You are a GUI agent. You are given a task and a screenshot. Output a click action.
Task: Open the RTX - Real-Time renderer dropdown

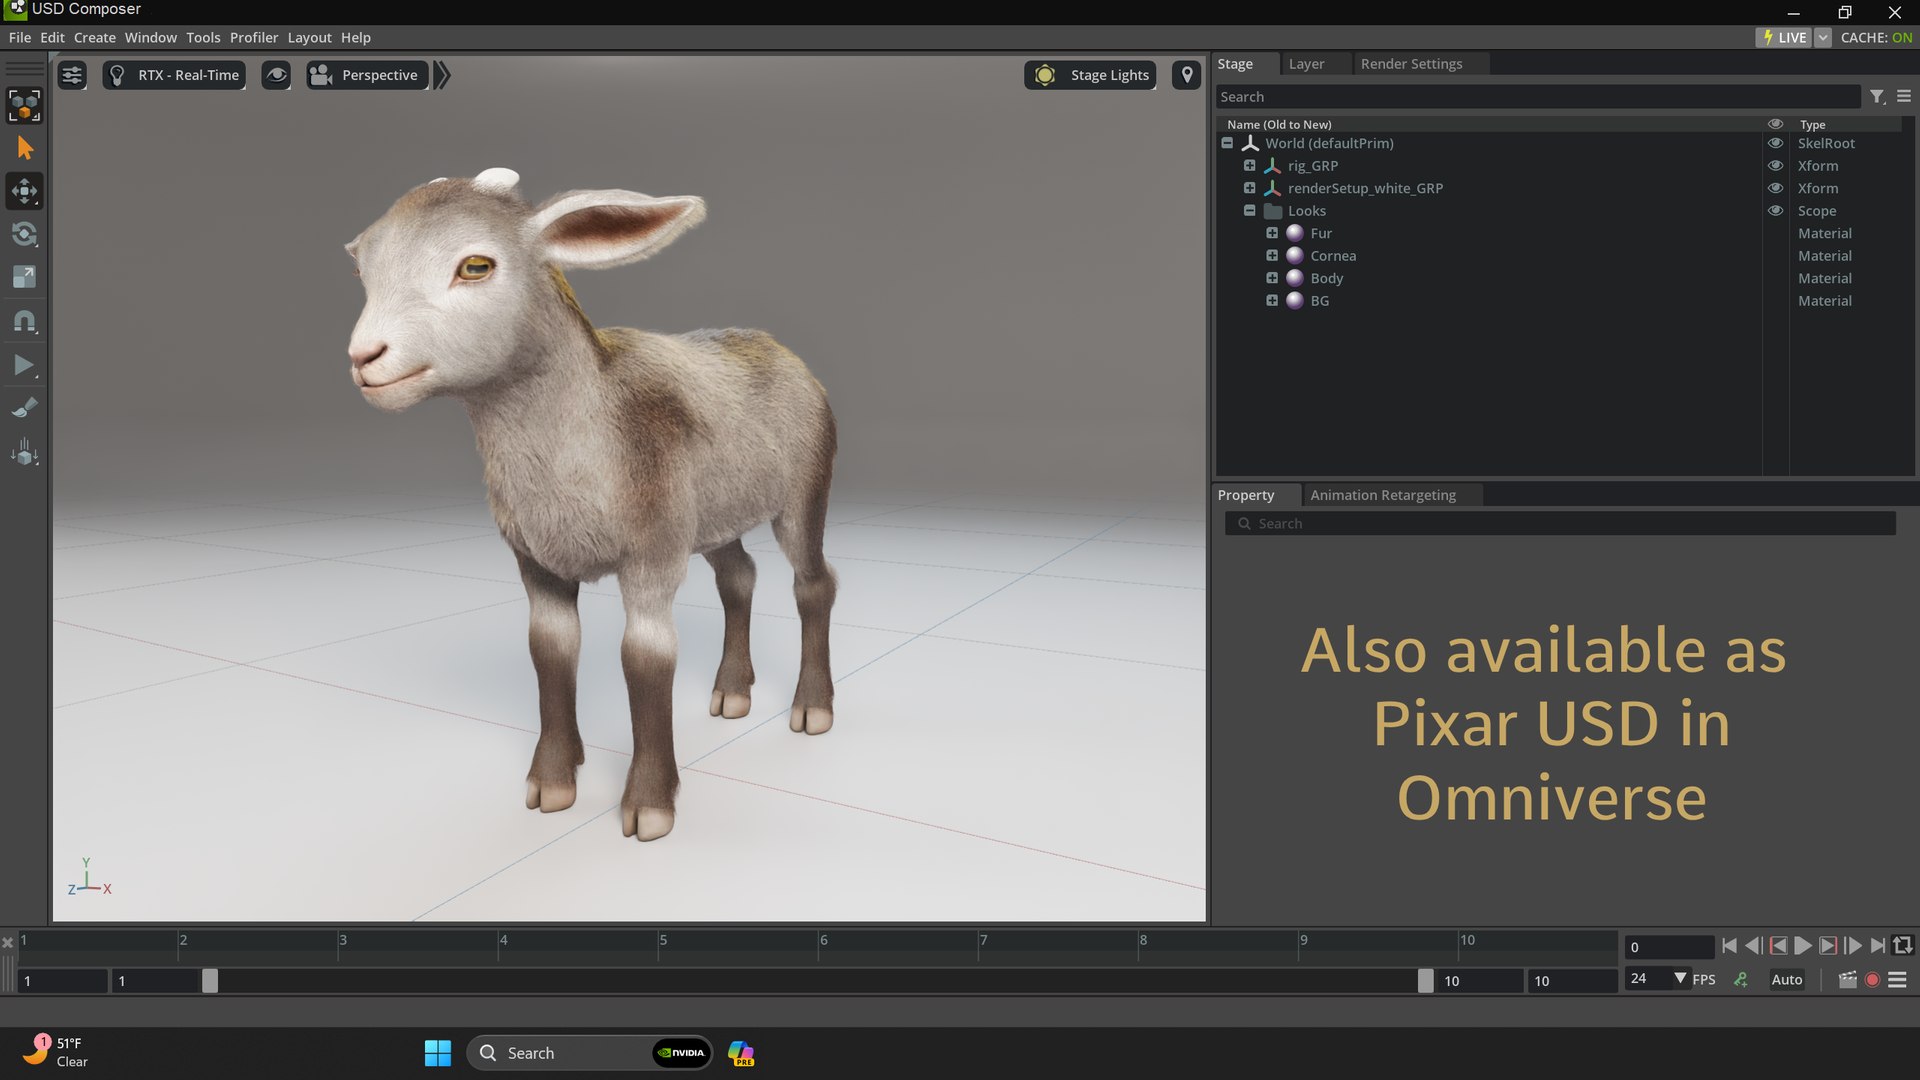pos(174,75)
